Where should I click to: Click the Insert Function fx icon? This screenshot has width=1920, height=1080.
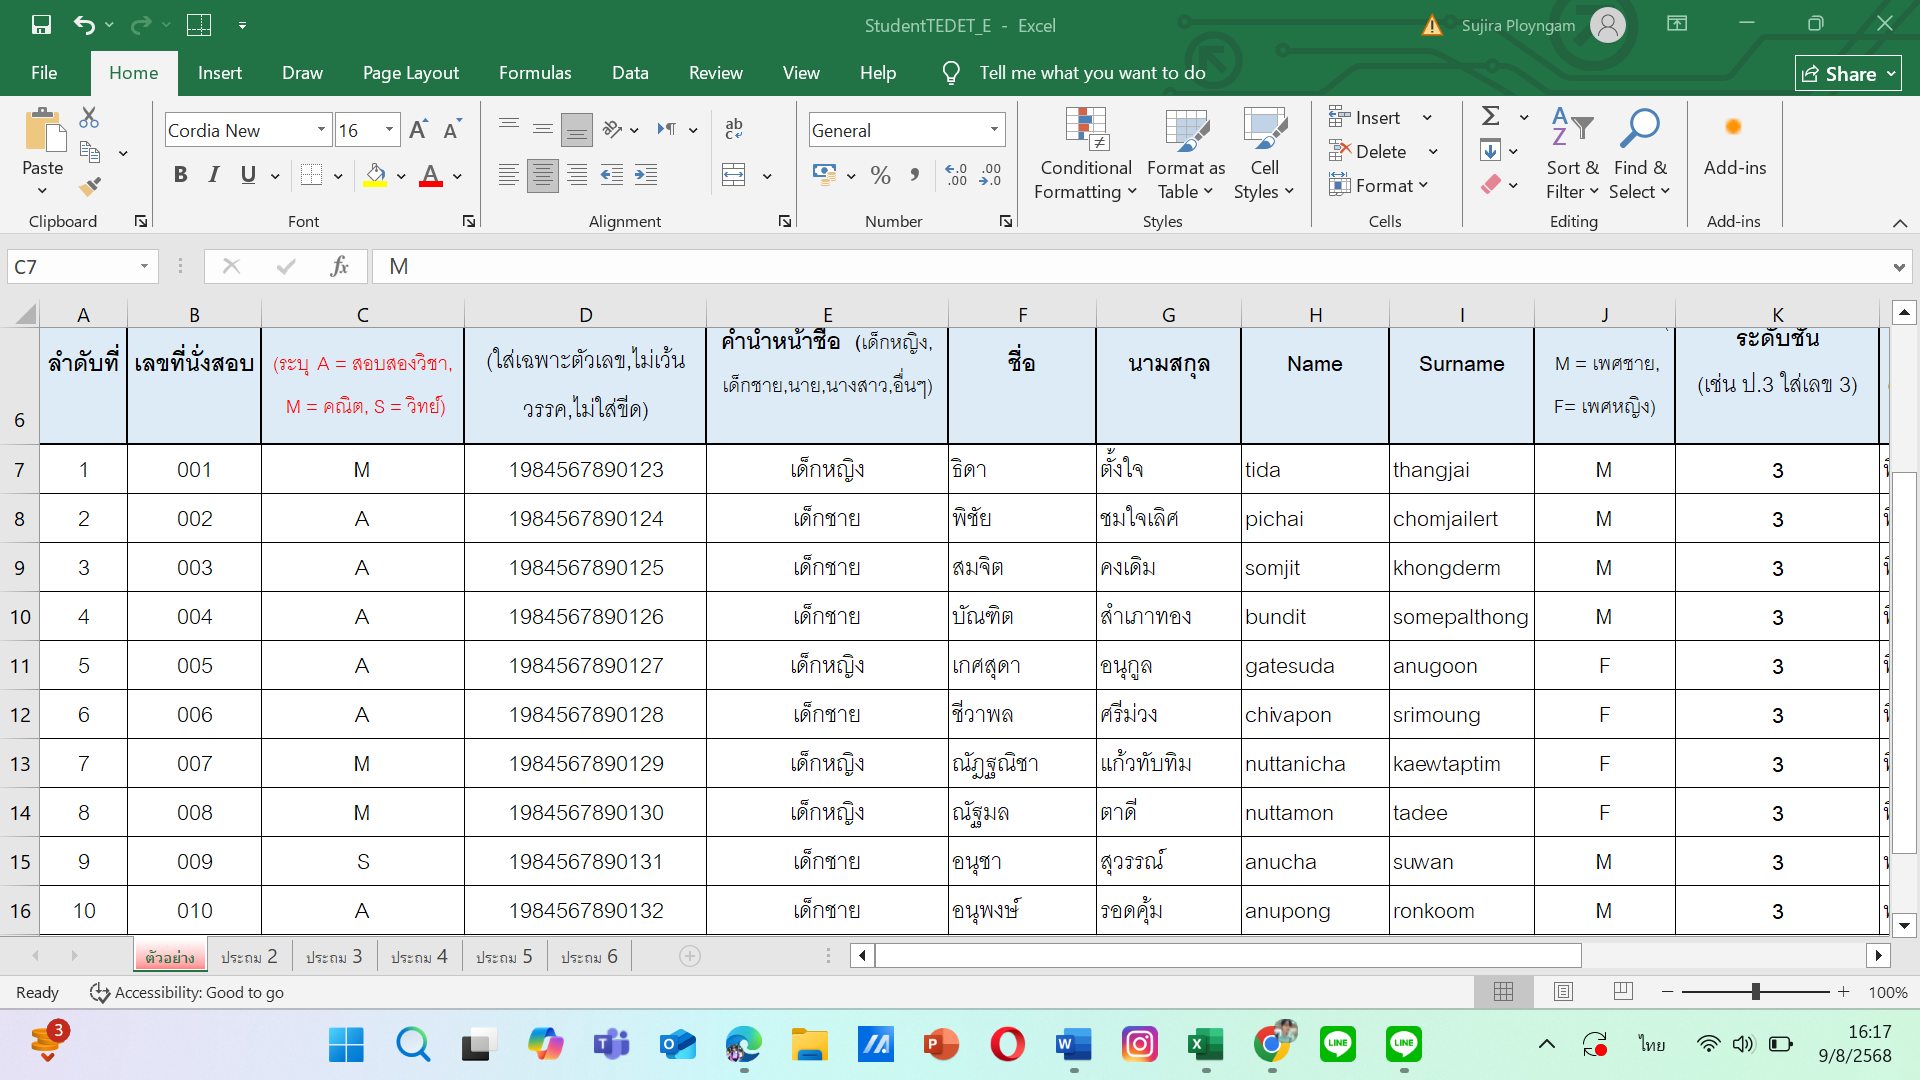pos(339,266)
